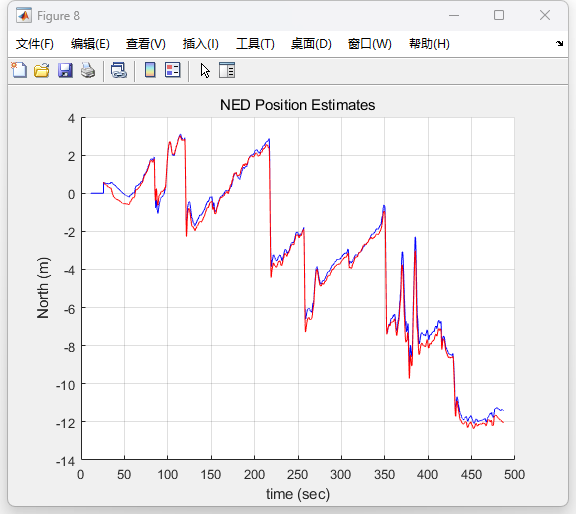Open the 插入(I) menu
The height and width of the screenshot is (514, 576).
[201, 44]
